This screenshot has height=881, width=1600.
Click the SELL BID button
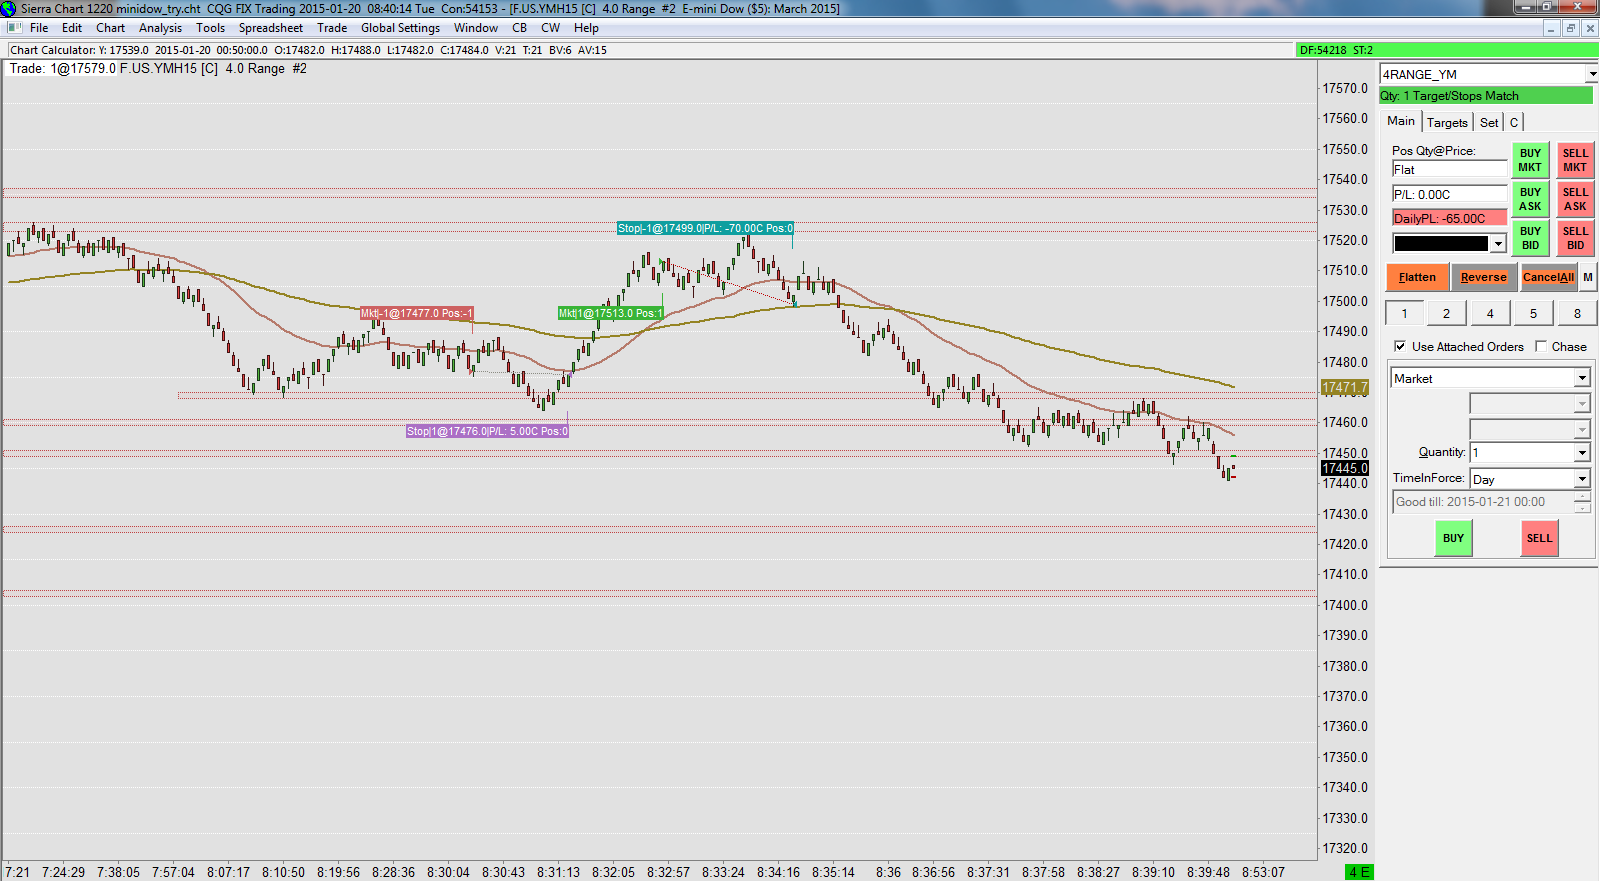[1575, 238]
